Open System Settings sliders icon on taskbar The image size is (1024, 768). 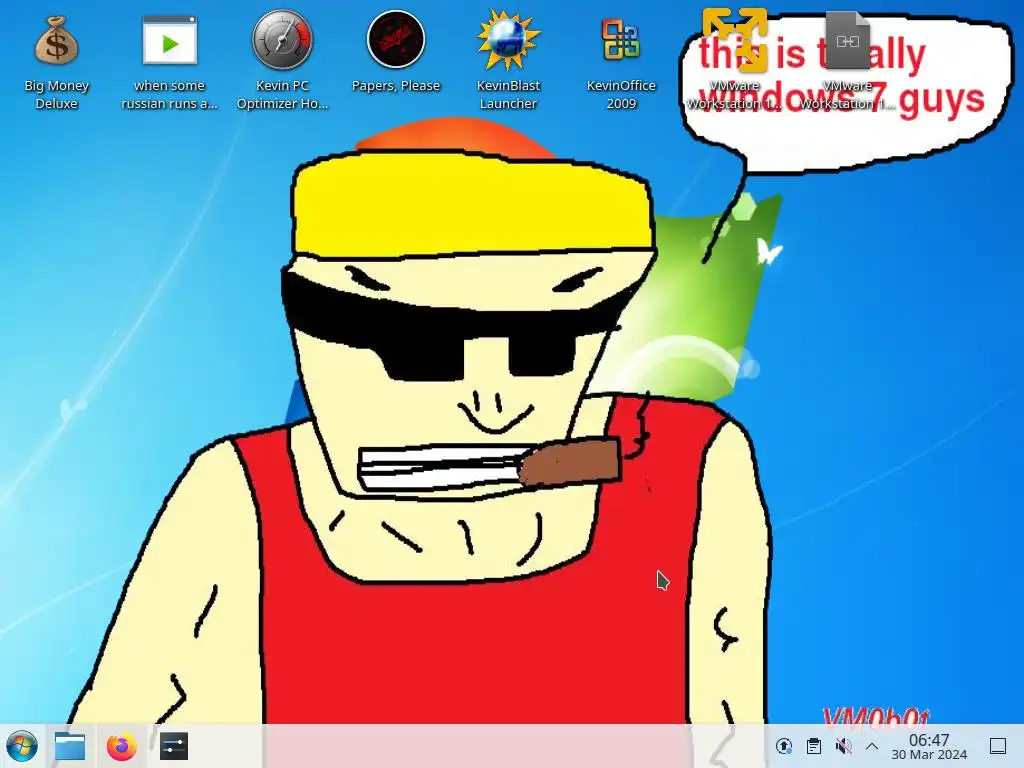(174, 746)
